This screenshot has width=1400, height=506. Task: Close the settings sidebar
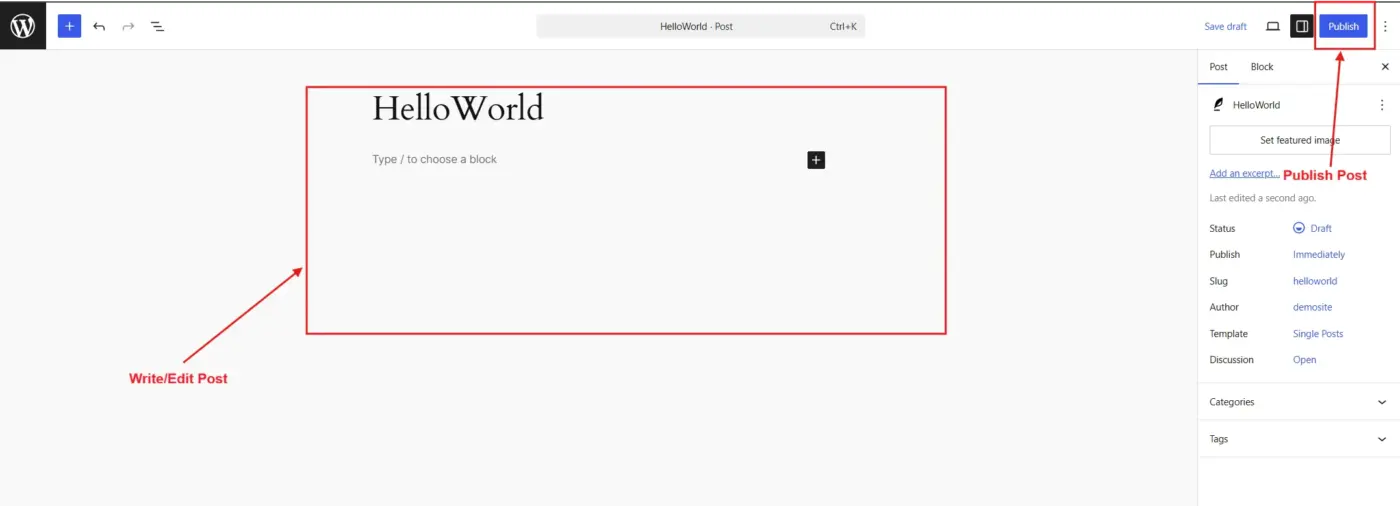tap(1385, 67)
